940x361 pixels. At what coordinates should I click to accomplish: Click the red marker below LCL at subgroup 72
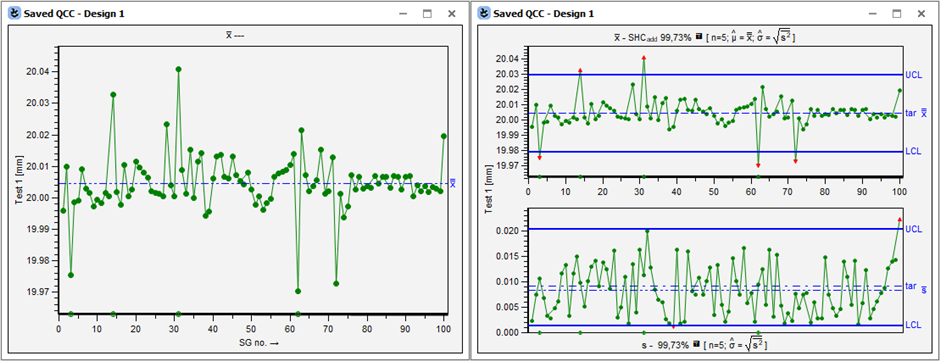click(796, 161)
